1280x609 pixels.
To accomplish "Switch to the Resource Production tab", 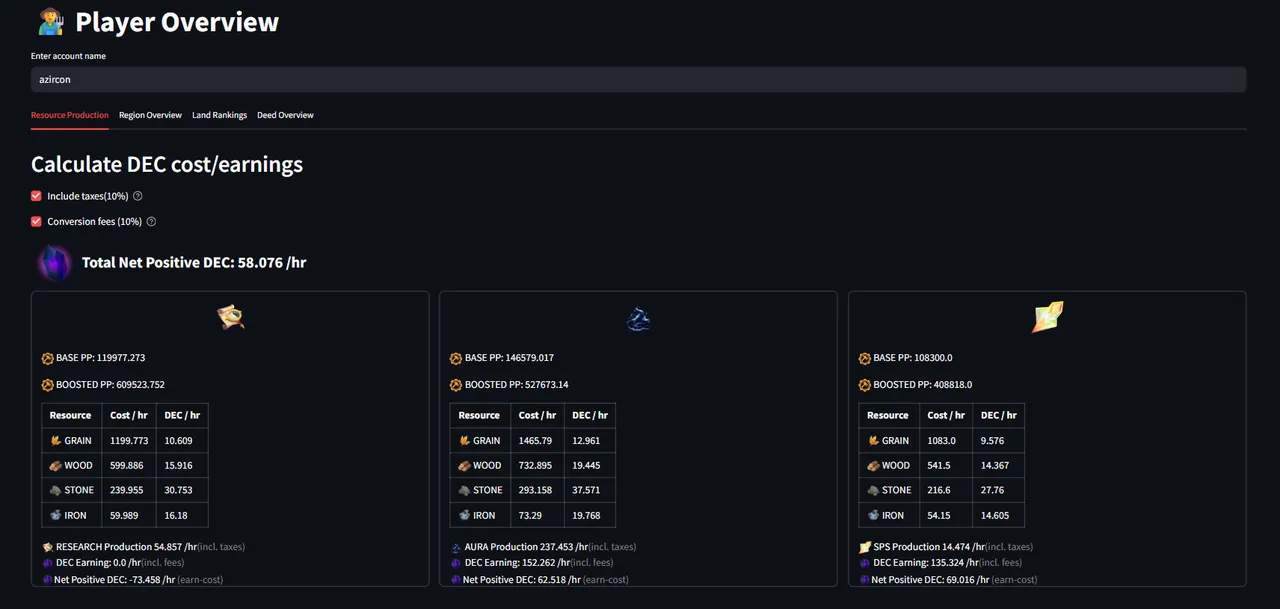I will (70, 115).
